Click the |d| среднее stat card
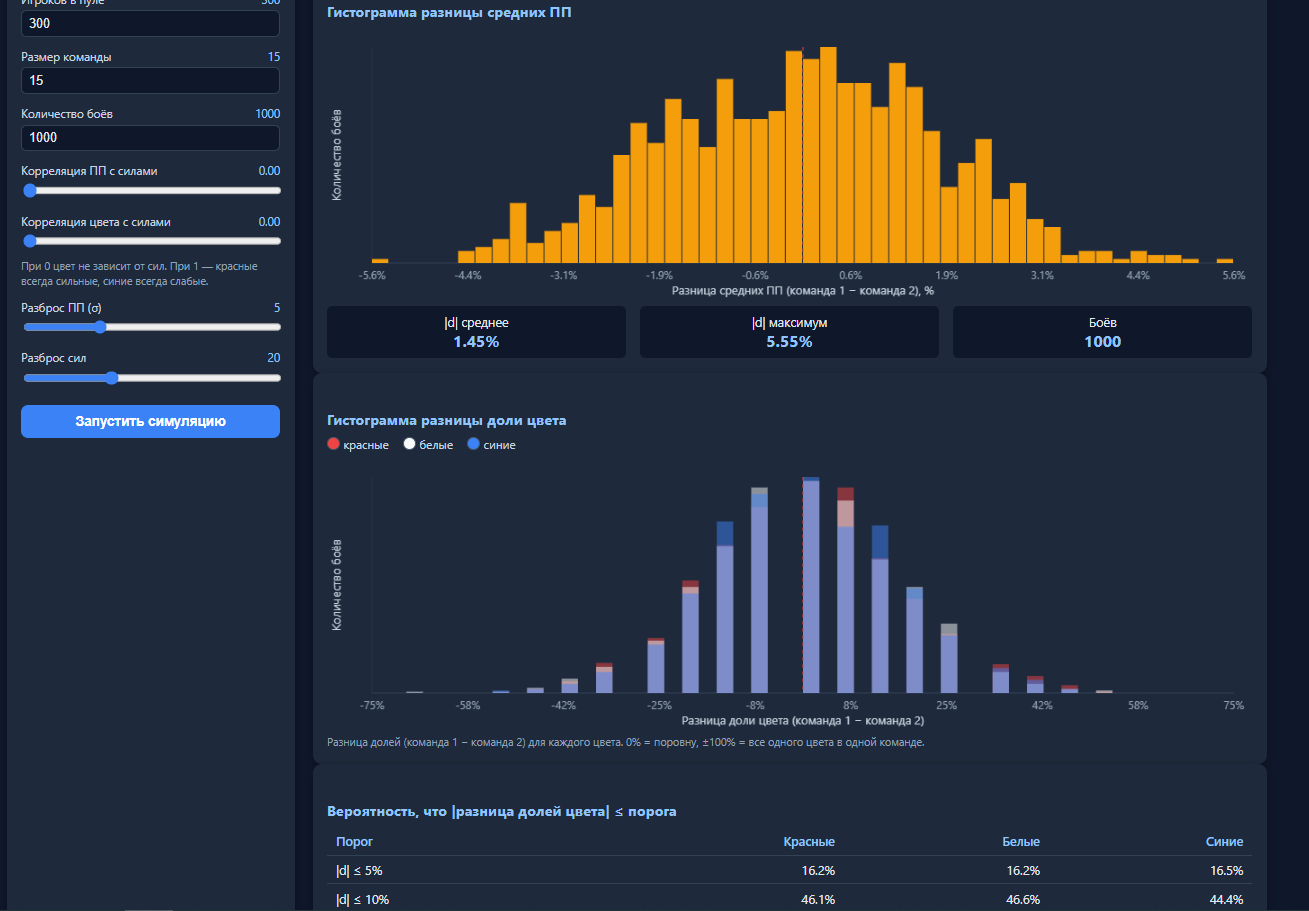This screenshot has width=1309, height=911. 476,332
